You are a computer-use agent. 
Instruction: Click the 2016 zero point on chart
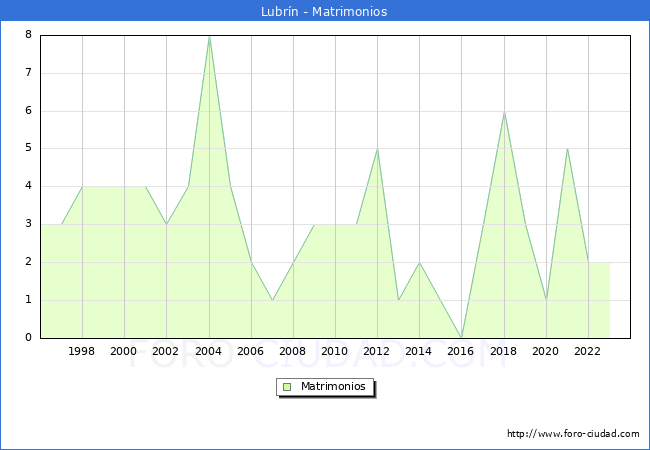coord(461,337)
